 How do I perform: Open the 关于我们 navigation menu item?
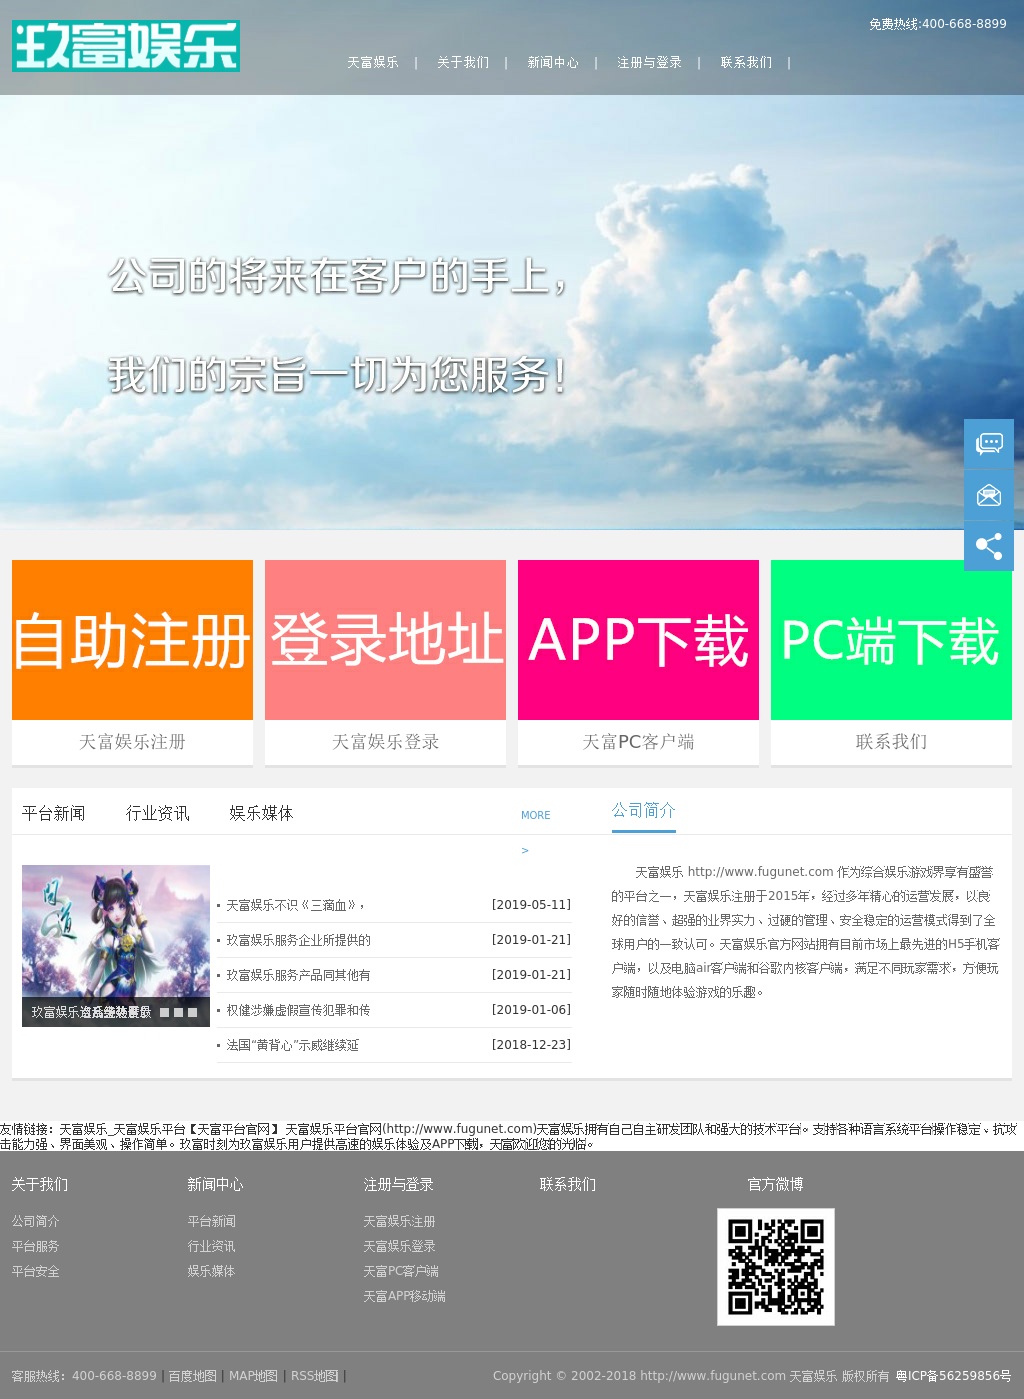pyautogui.click(x=463, y=63)
